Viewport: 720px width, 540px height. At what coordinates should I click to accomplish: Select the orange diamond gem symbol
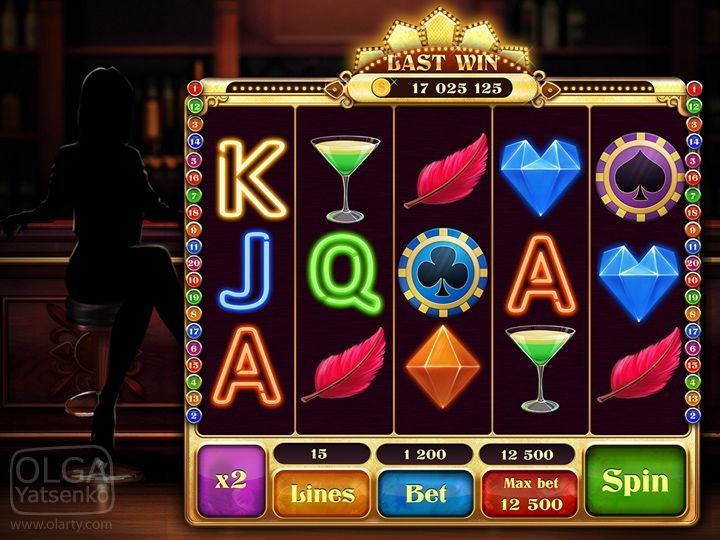pyautogui.click(x=443, y=366)
